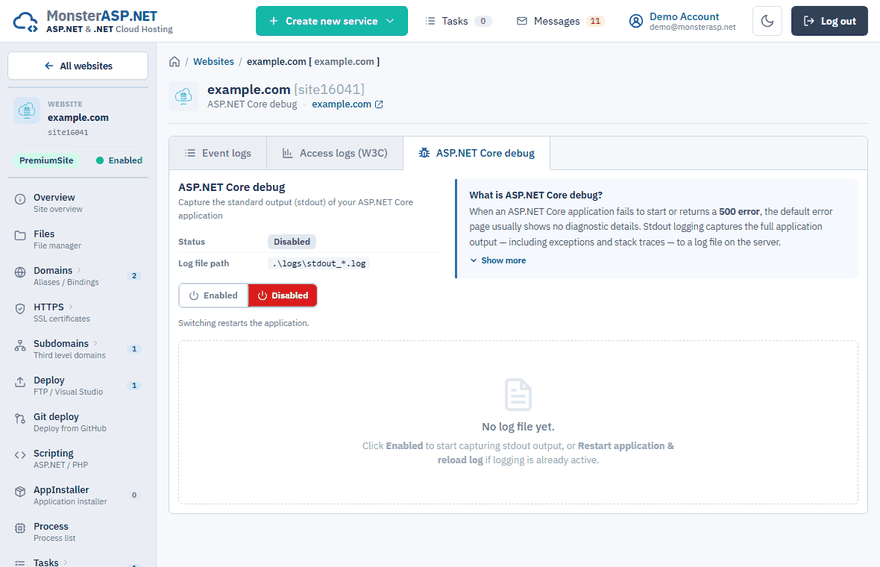
Task: Open Tasks in top header
Action: (459, 21)
